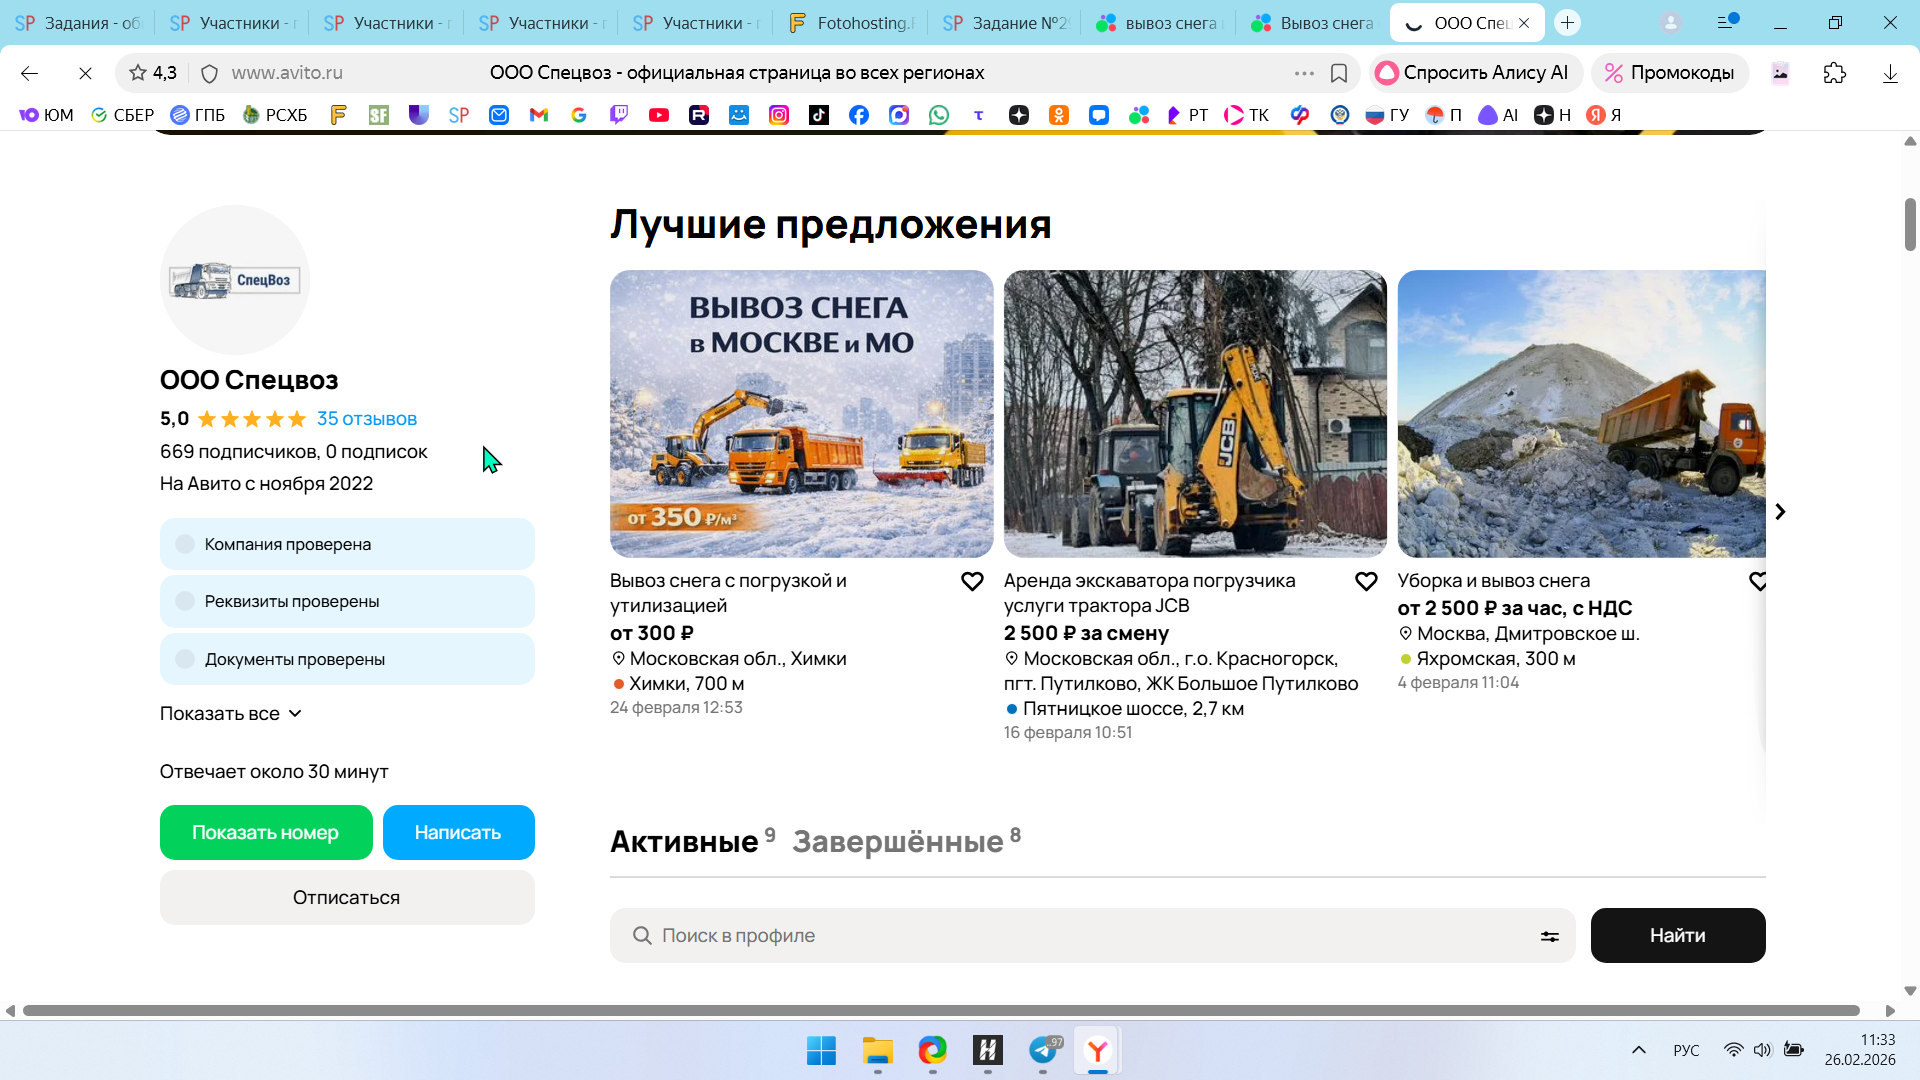This screenshot has width=1920, height=1080.
Task: Stop page loading with X button
Action: 85,73
